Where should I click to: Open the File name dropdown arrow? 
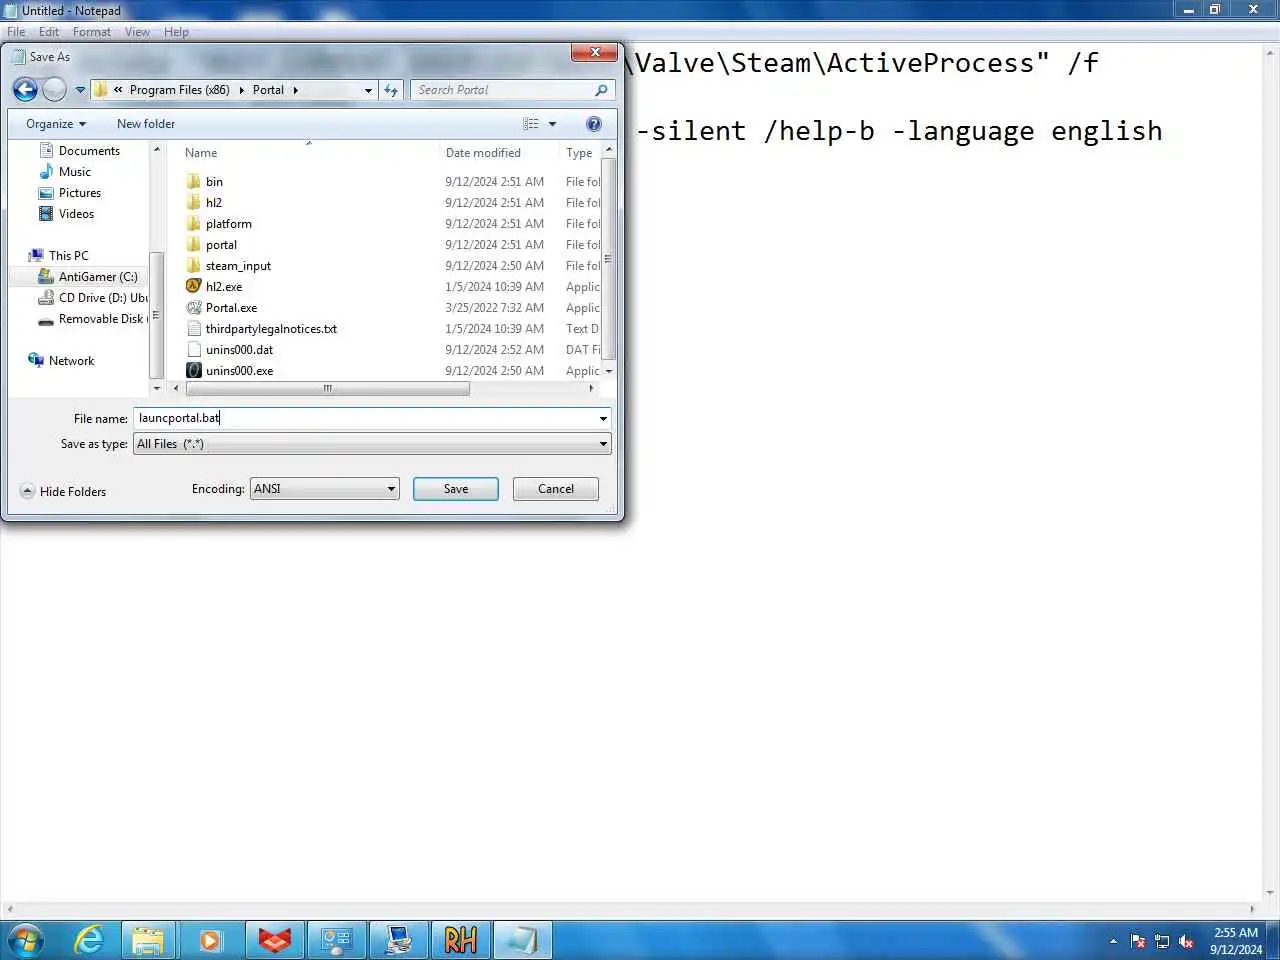tap(603, 419)
